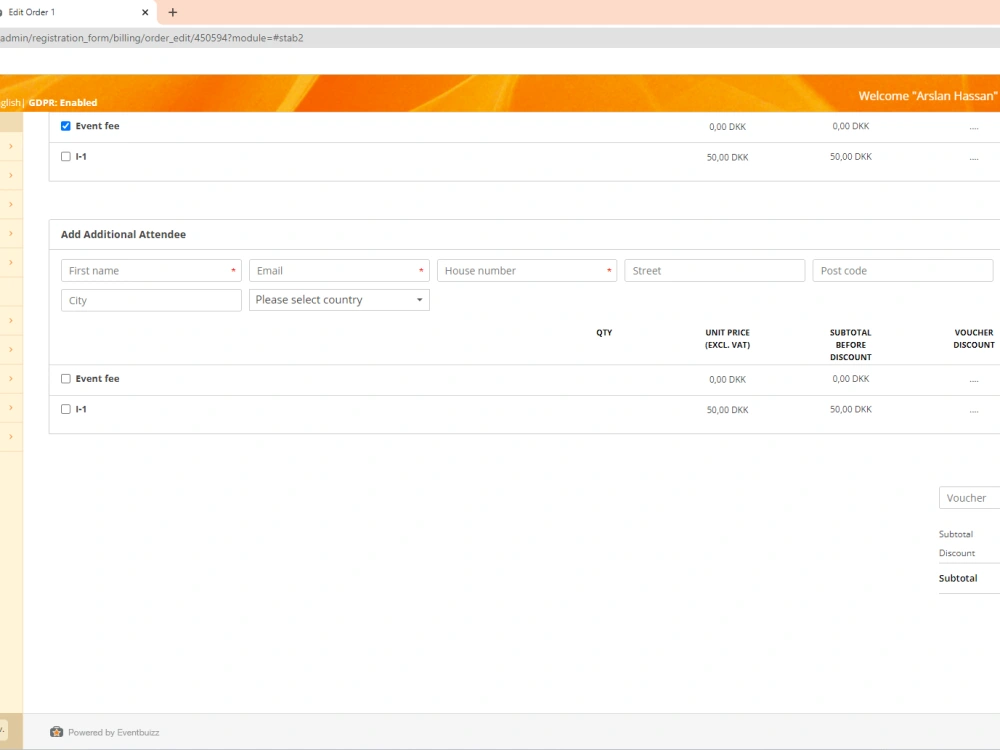Image resolution: width=1000 pixels, height=750 pixels.
Task: Click the checked Event fee row label
Action: (x=98, y=126)
